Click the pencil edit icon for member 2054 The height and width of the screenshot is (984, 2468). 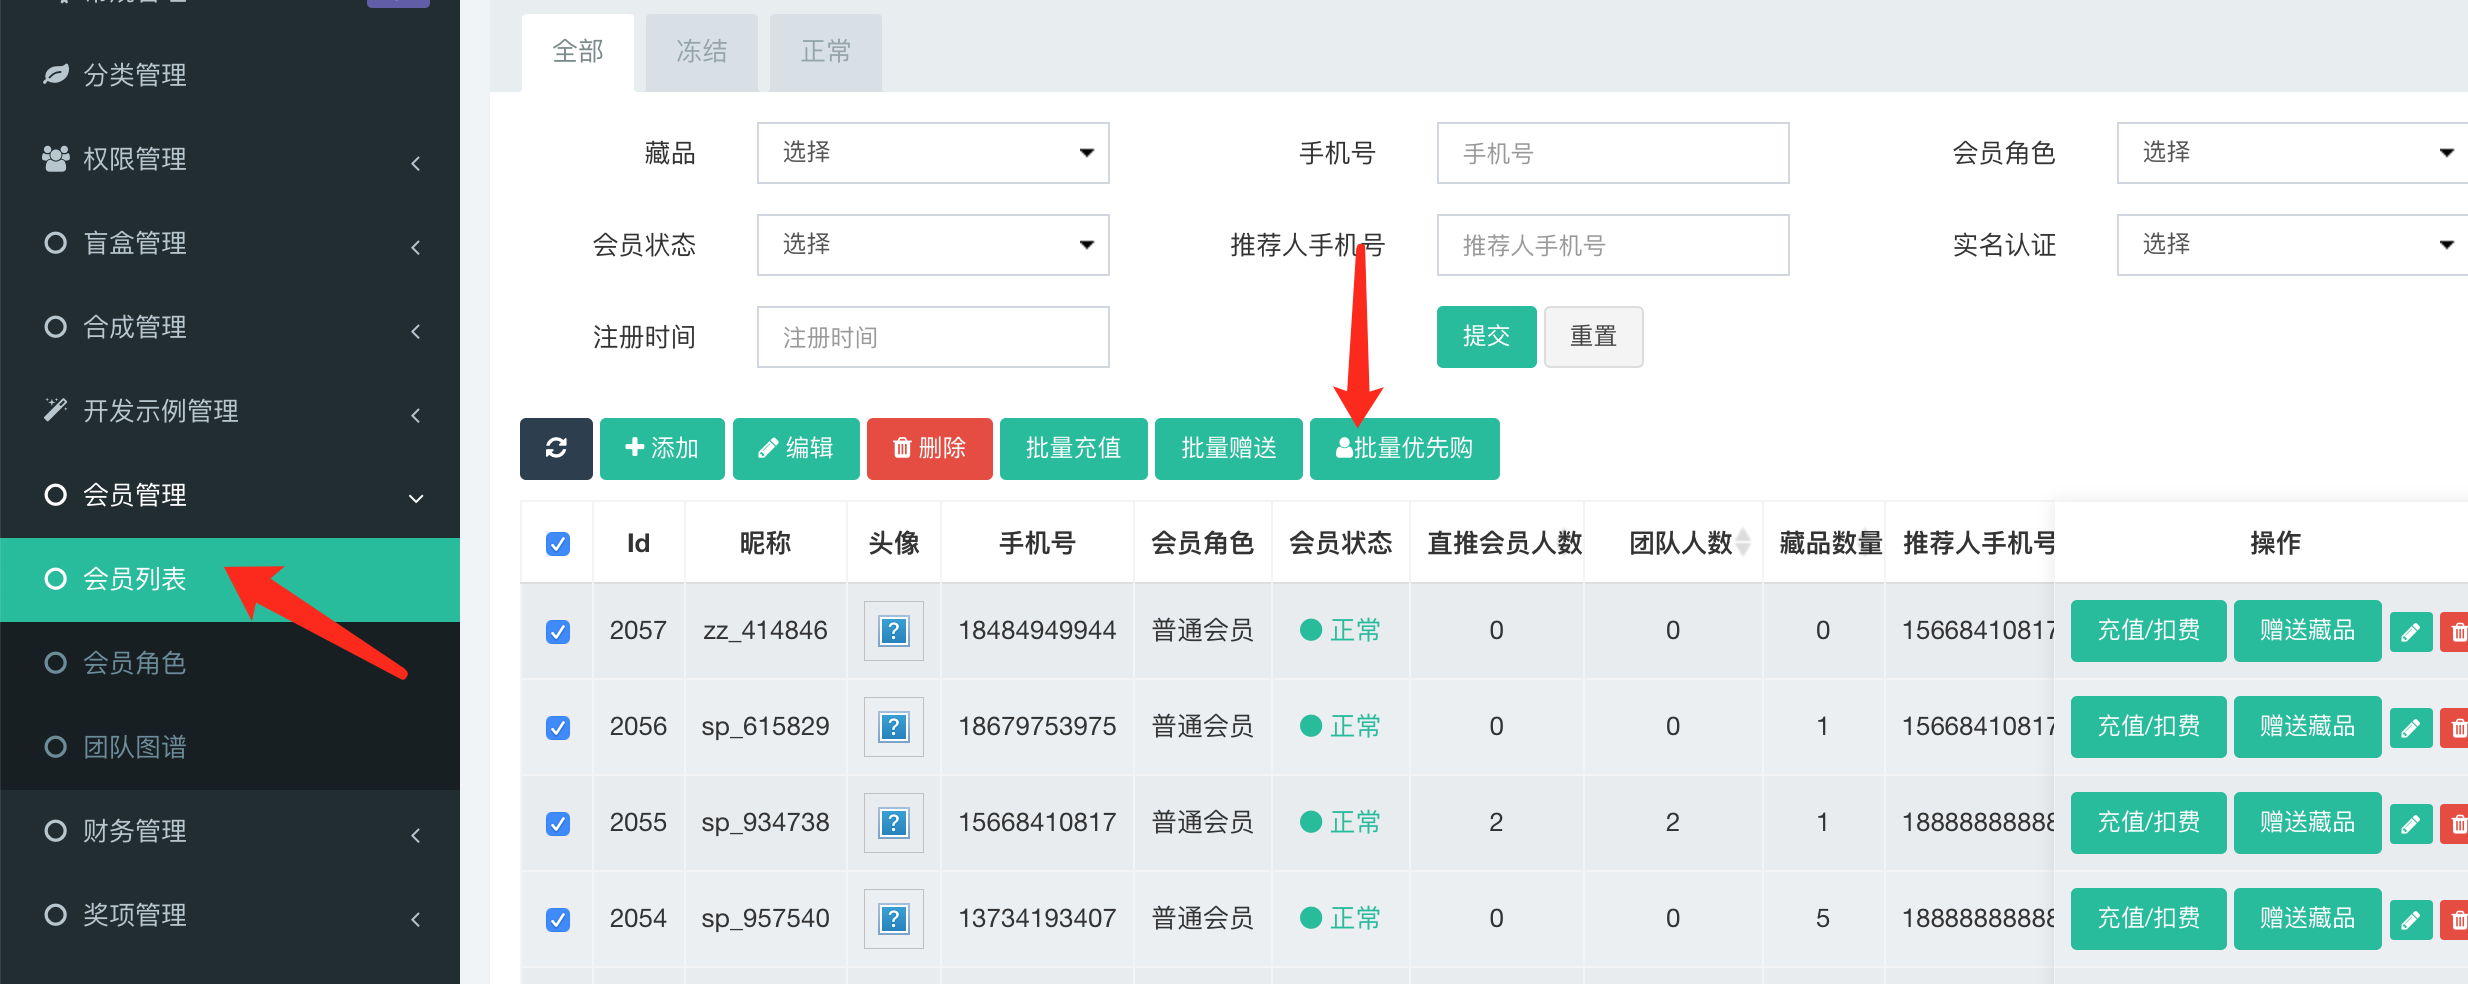click(2410, 920)
